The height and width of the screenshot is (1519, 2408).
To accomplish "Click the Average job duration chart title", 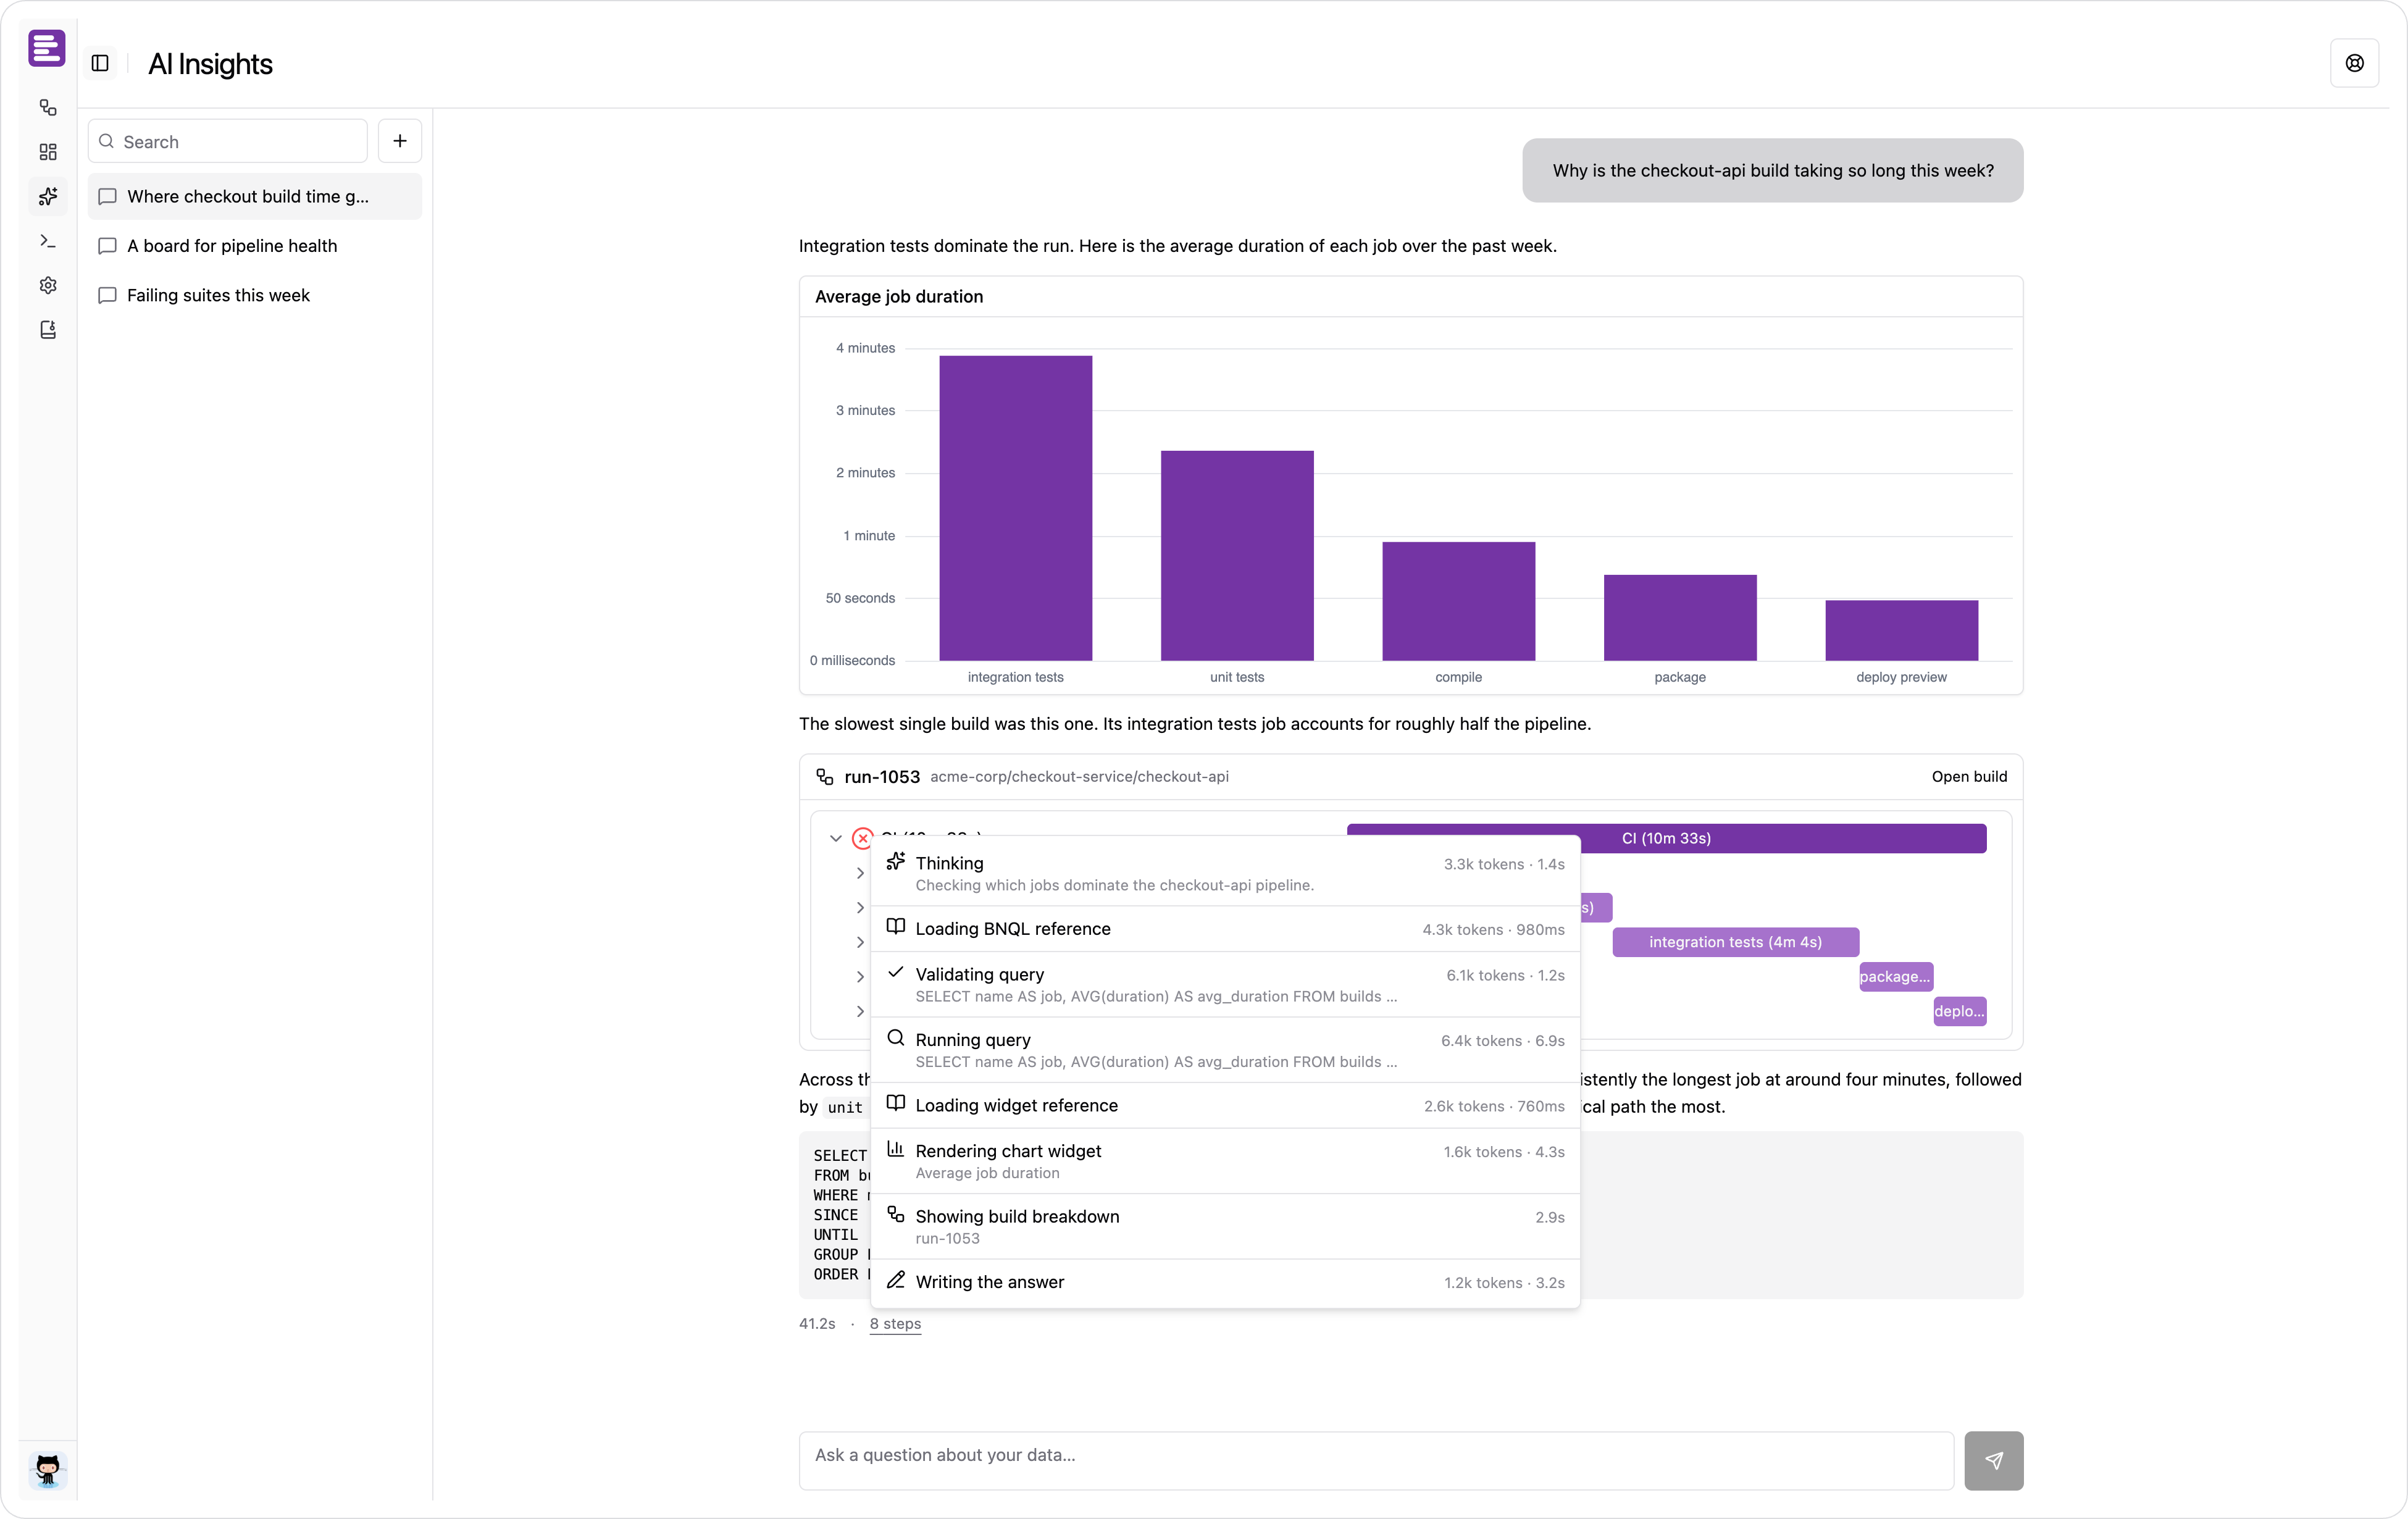I will coord(899,296).
